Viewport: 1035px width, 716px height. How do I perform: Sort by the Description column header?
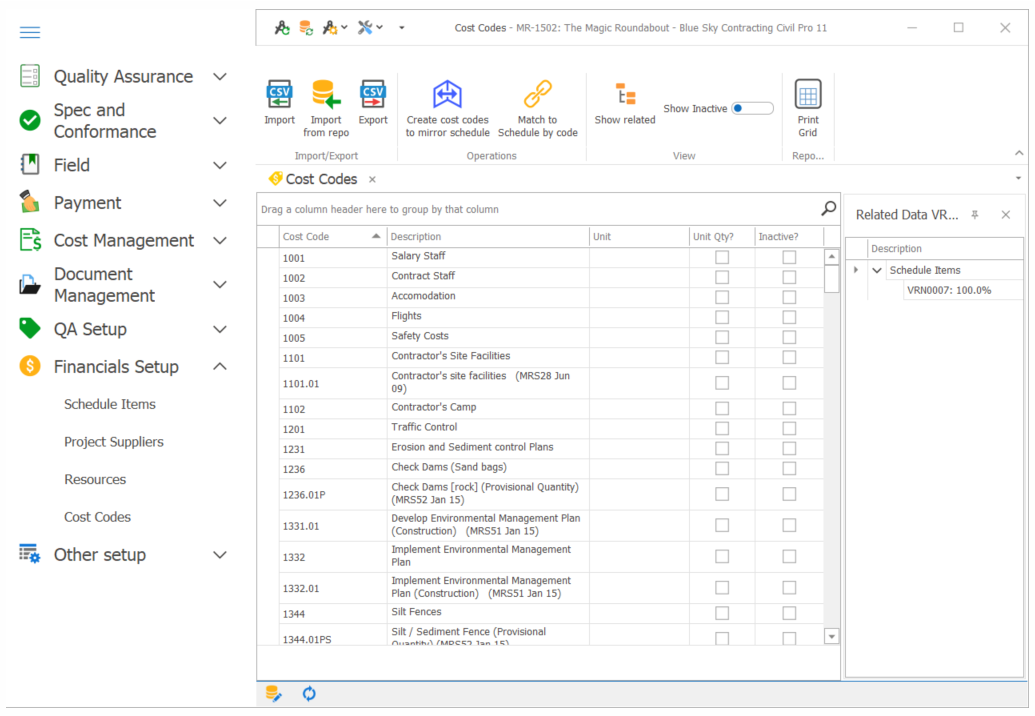[x=488, y=236]
